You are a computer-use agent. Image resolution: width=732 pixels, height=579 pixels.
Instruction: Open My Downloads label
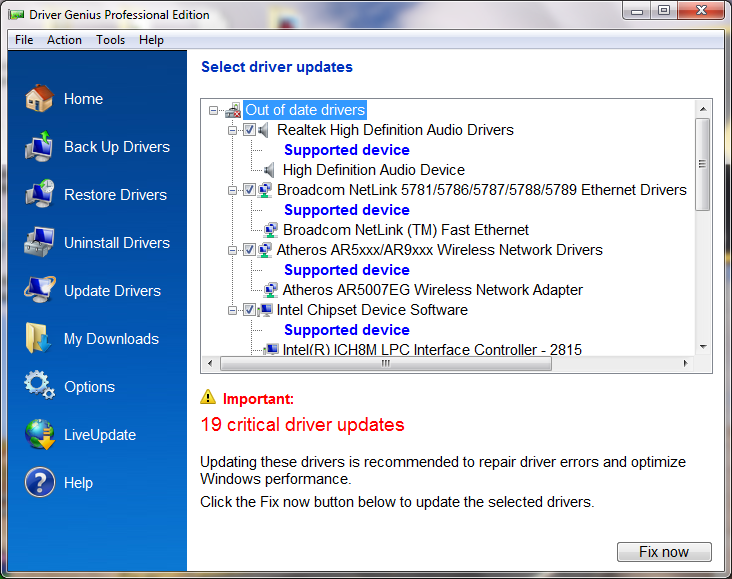click(111, 339)
